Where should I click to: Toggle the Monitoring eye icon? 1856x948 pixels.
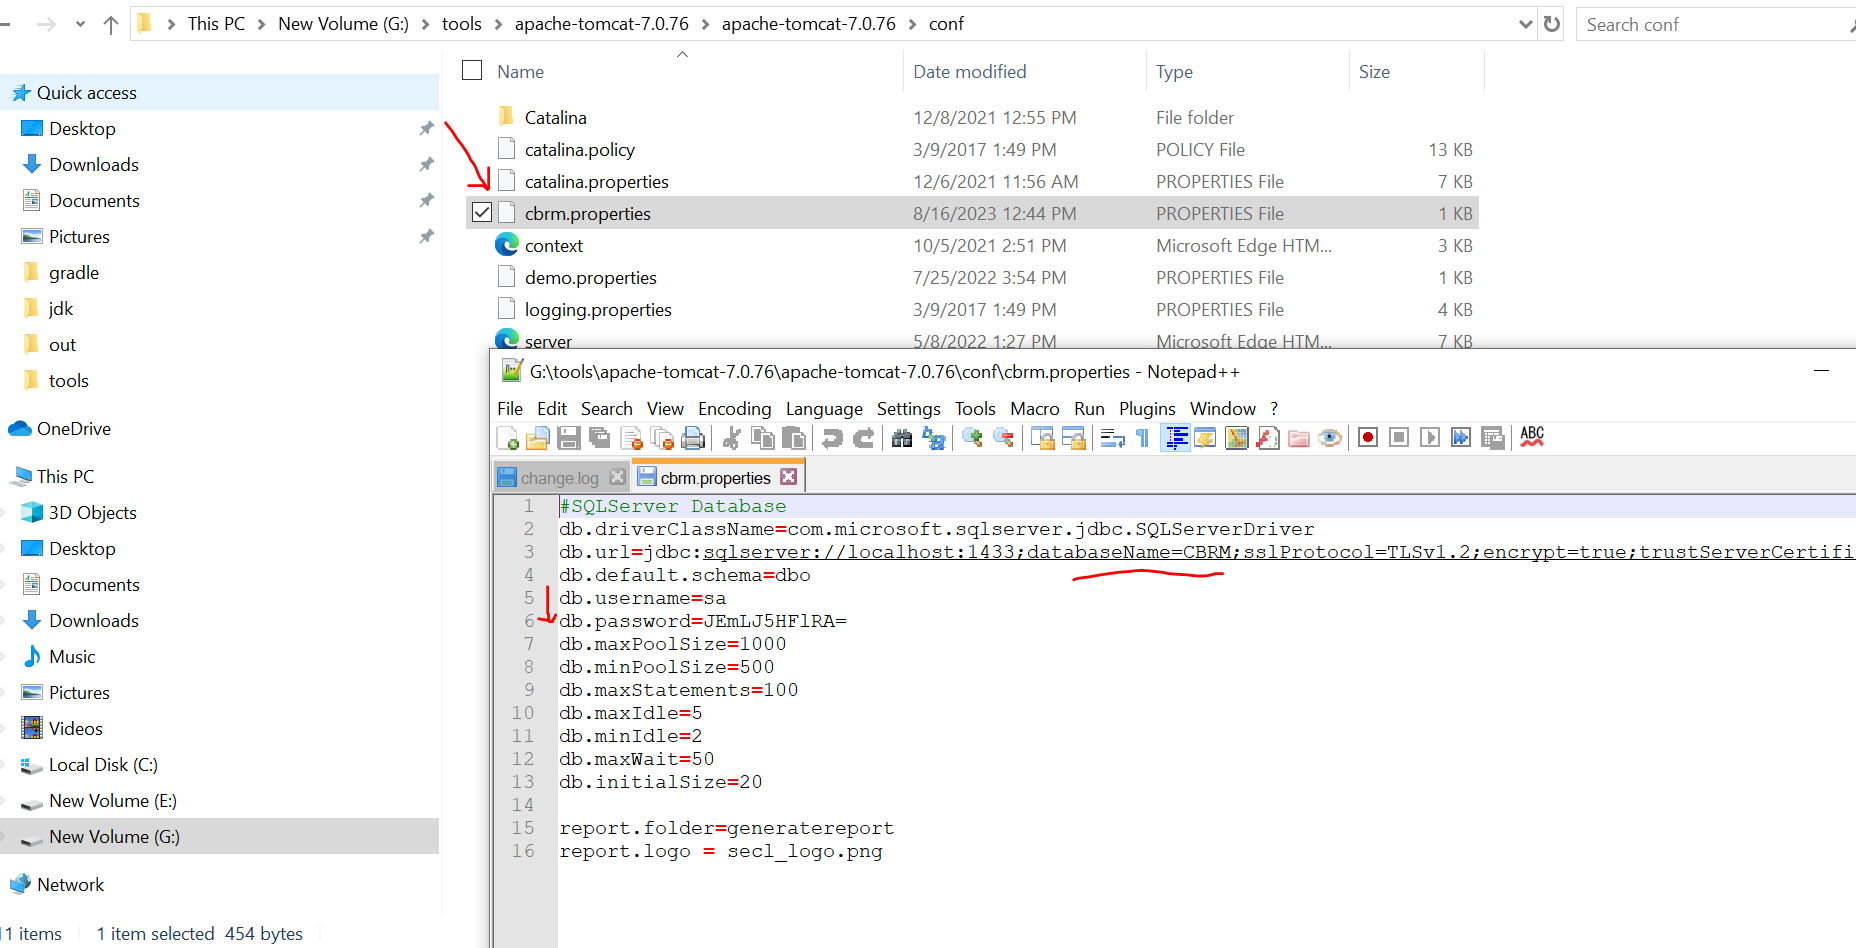[1330, 438]
